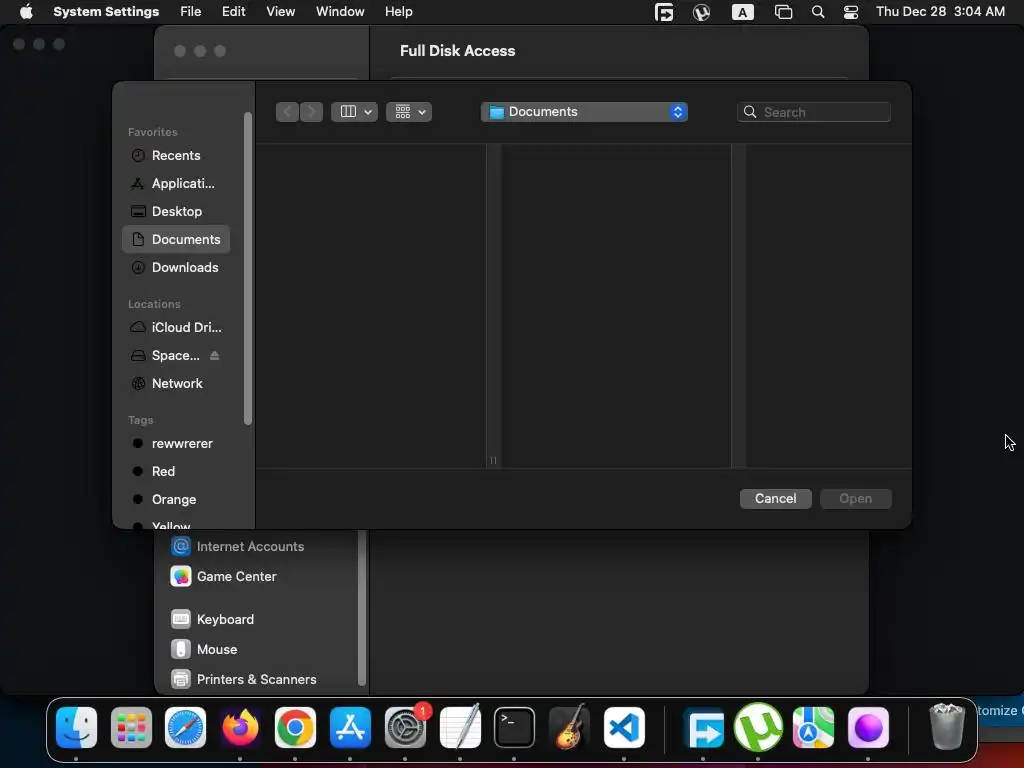
Task: Open Mouse settings in System Settings
Action: (x=204, y=649)
